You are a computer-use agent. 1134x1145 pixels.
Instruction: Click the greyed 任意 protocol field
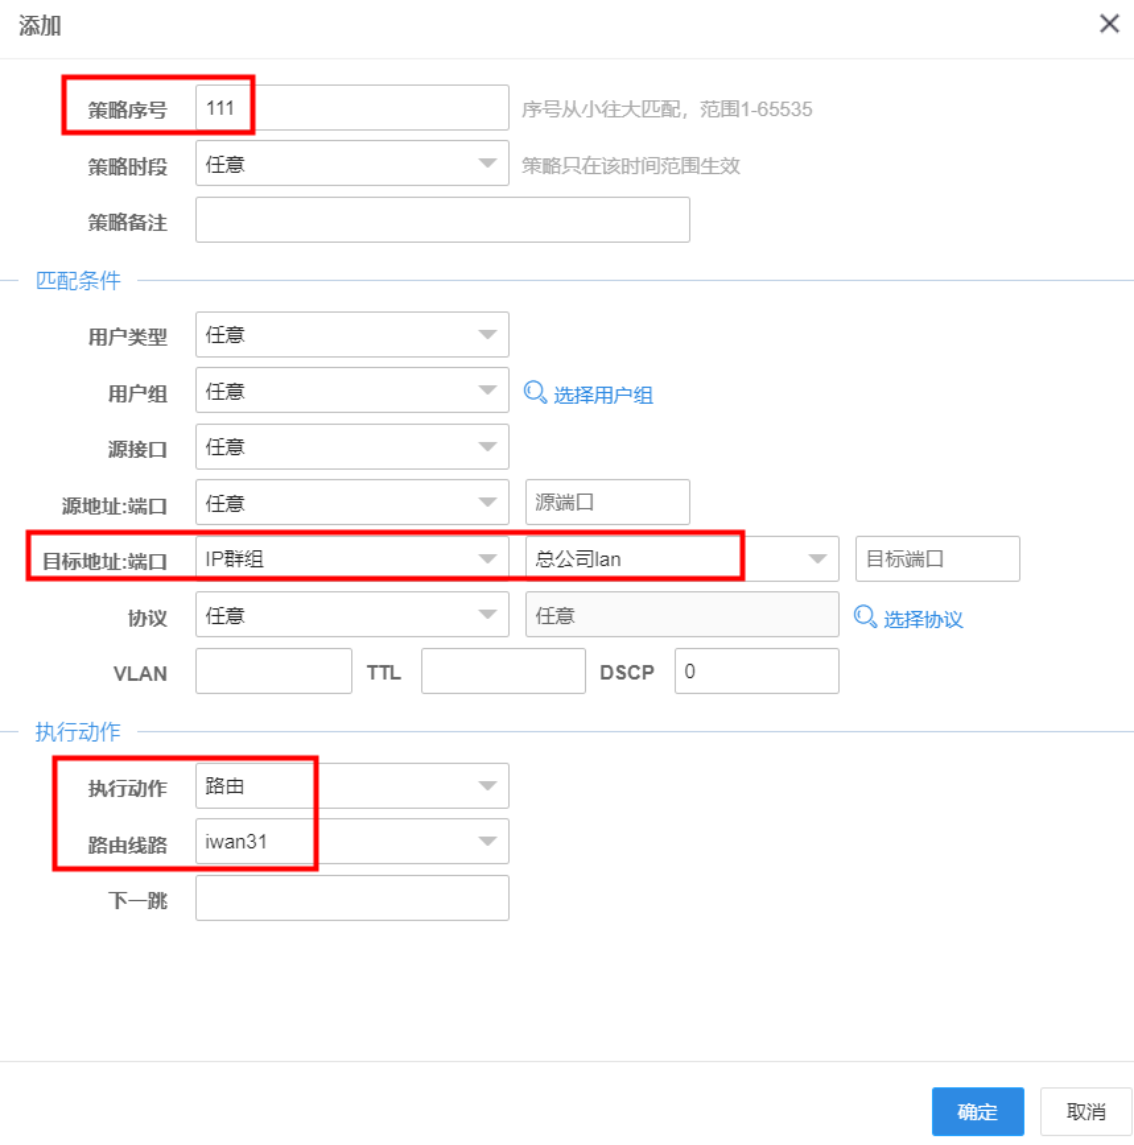(x=682, y=615)
